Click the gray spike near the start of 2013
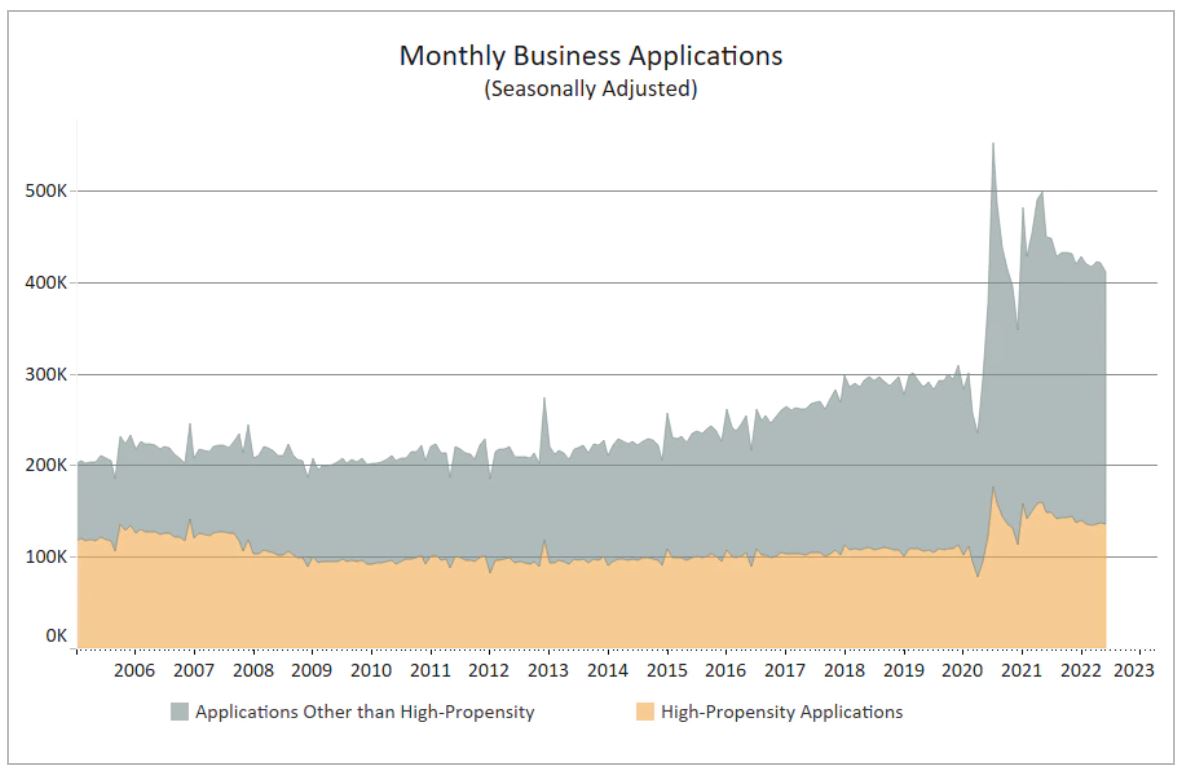Viewport: 1186px width, 773px height. coord(544,403)
